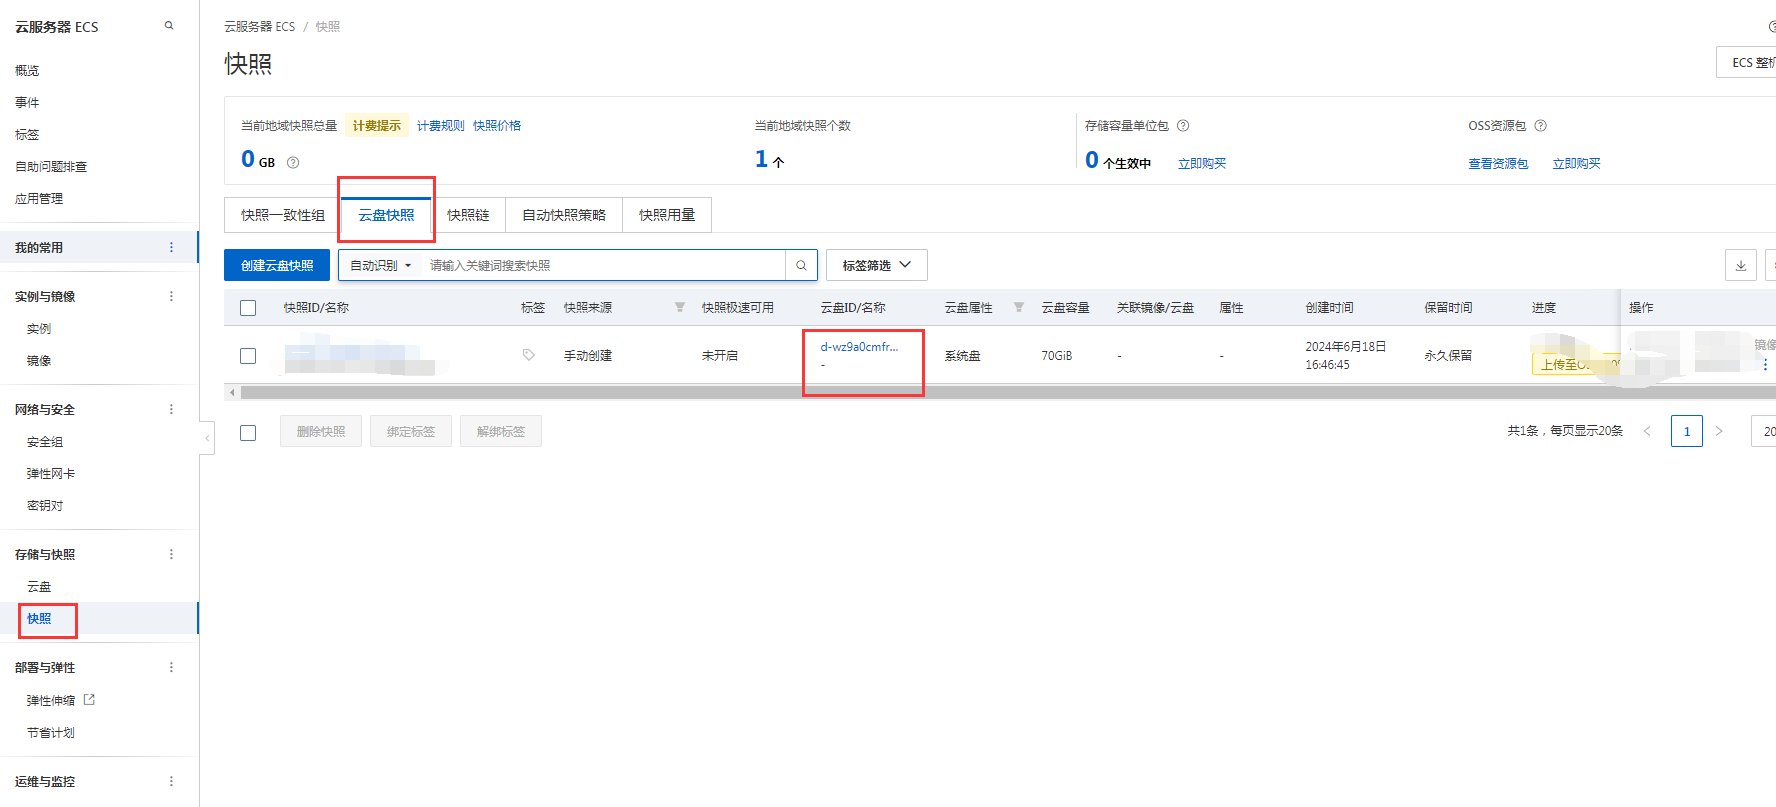Click the horizontal scrollbar left arrow
The height and width of the screenshot is (807, 1776).
click(x=232, y=392)
